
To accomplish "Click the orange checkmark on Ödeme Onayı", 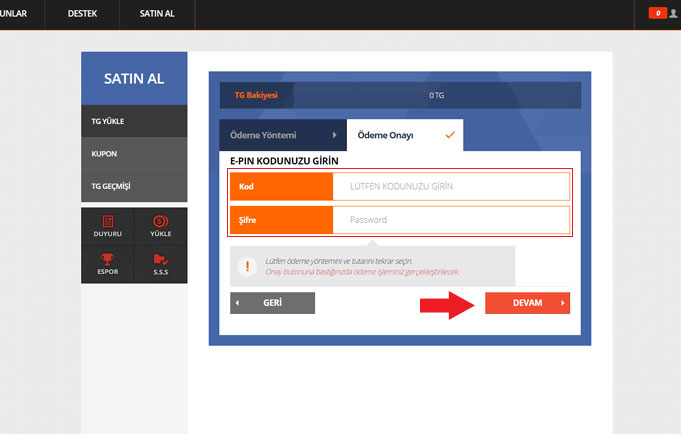I will (x=450, y=134).
